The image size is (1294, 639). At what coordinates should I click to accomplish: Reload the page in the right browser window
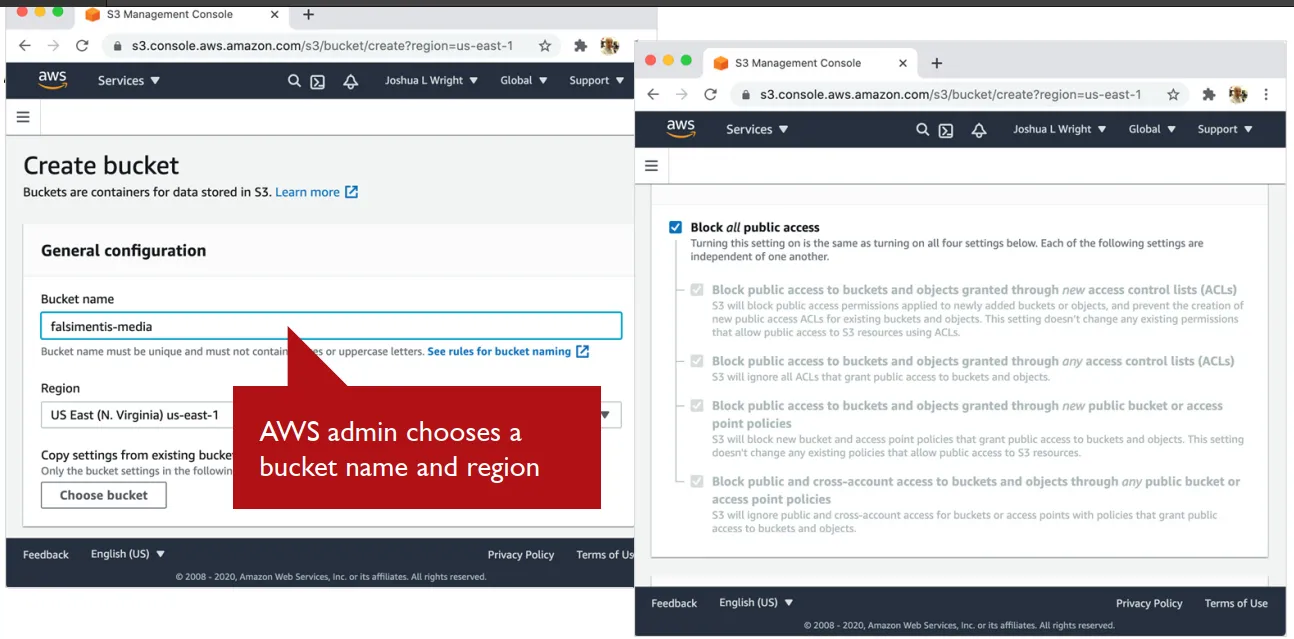(710, 94)
